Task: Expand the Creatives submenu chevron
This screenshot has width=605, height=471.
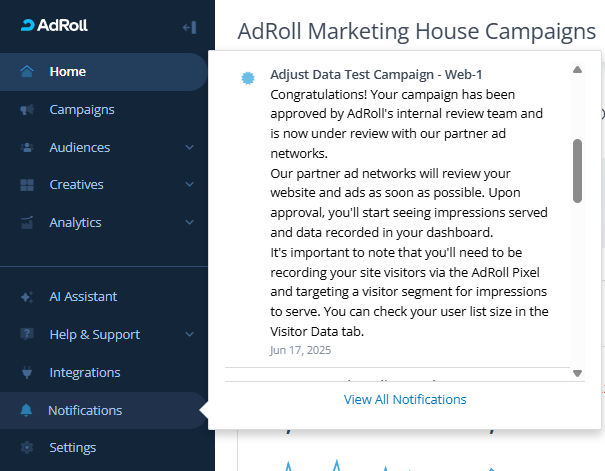Action: click(x=190, y=185)
